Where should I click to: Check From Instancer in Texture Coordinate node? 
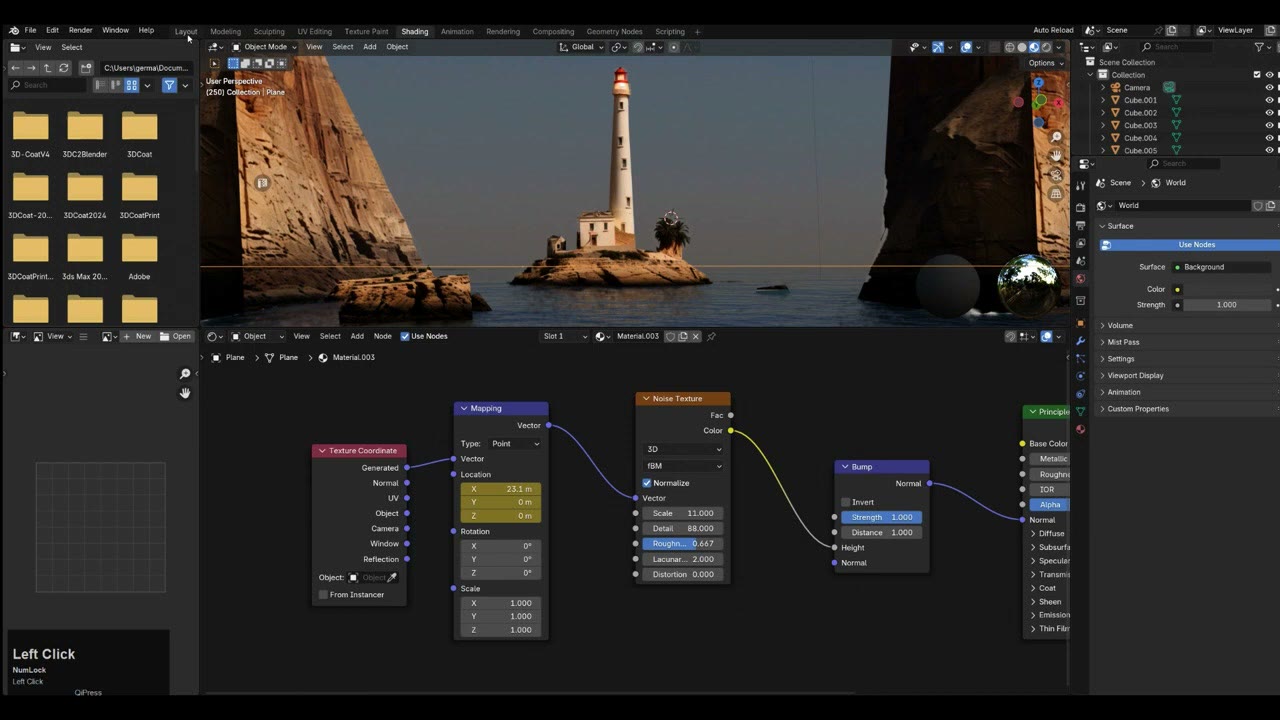323,594
